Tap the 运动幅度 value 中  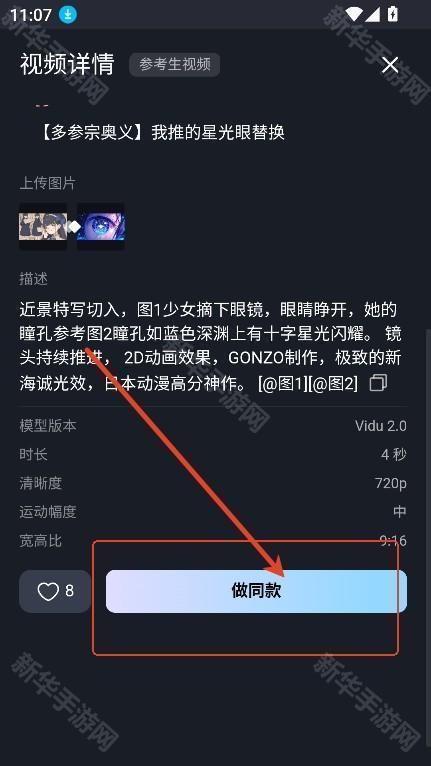tap(400, 512)
